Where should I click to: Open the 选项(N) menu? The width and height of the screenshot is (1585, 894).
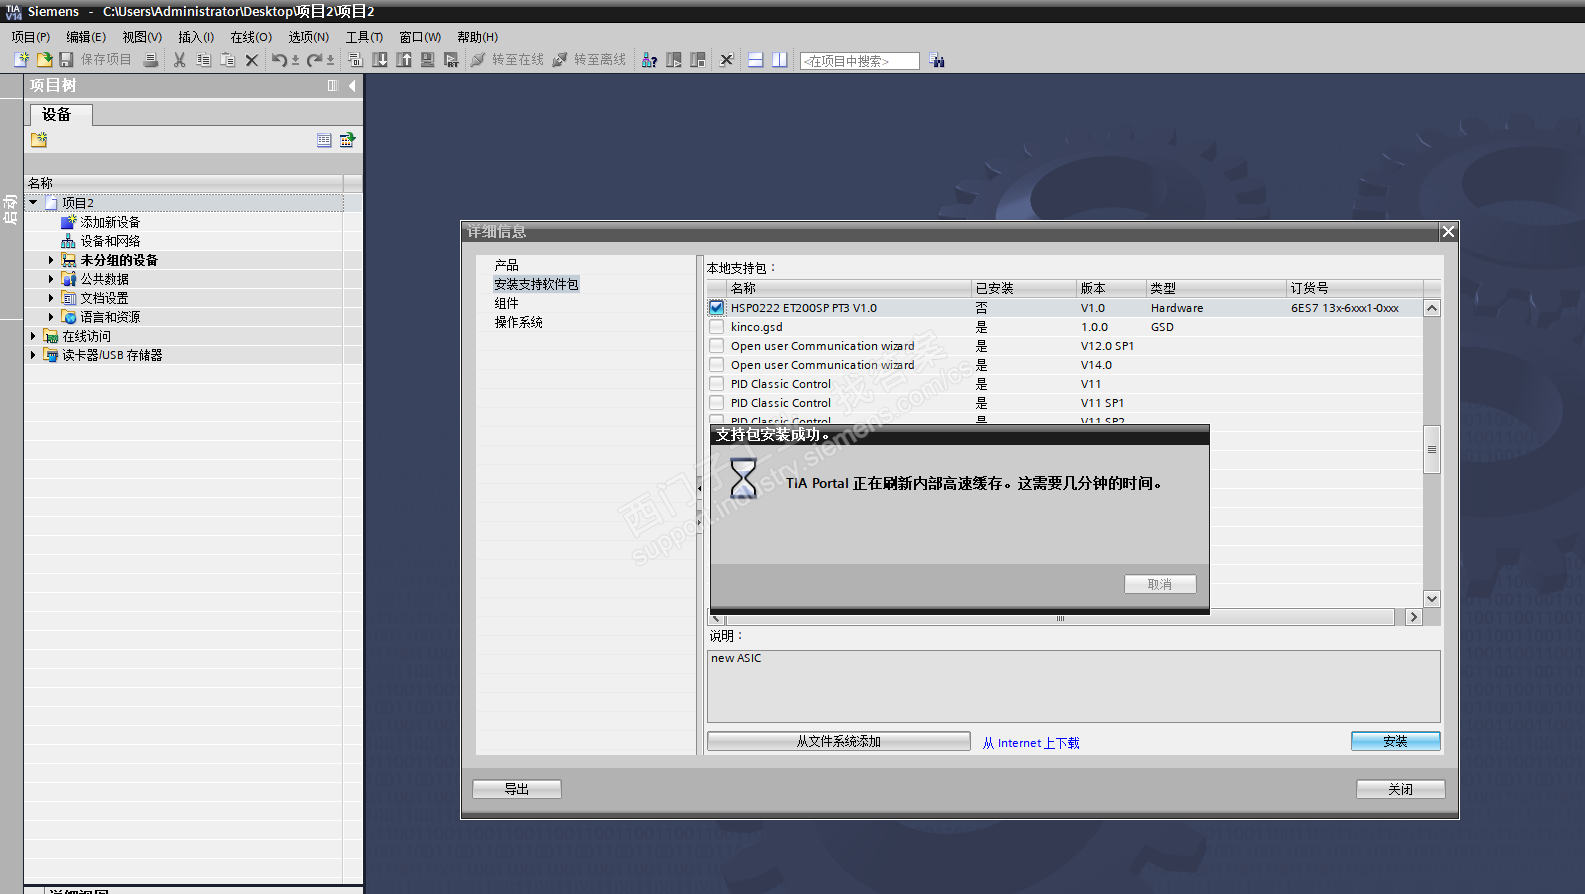click(309, 37)
